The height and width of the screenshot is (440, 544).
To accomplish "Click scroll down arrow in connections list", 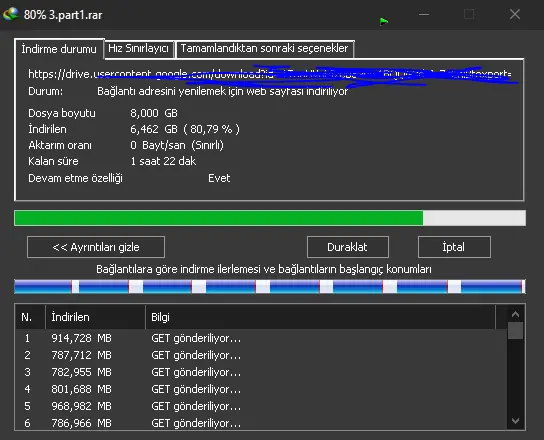I will [x=515, y=421].
